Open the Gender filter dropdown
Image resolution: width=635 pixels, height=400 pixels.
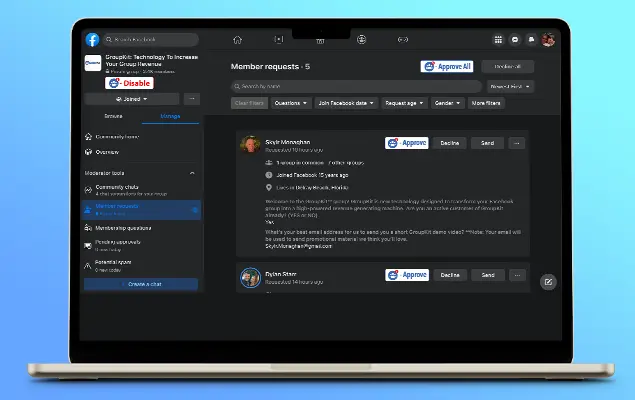click(x=447, y=103)
